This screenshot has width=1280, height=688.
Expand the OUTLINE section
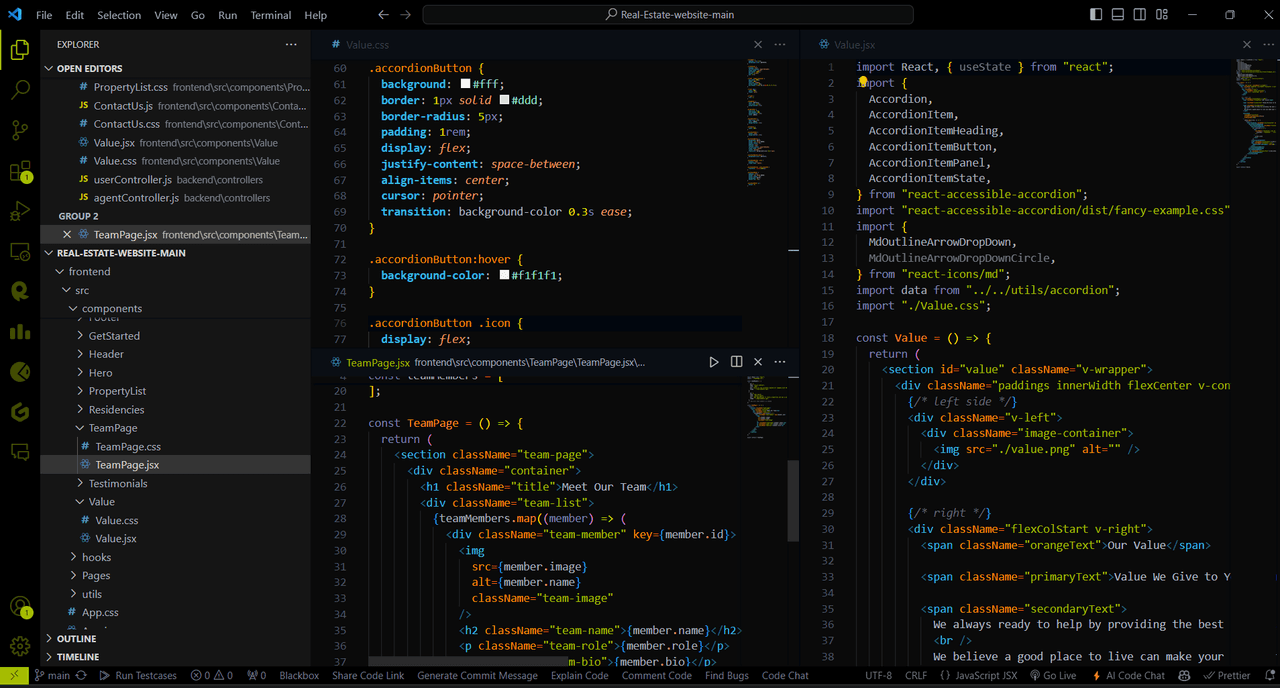point(77,639)
